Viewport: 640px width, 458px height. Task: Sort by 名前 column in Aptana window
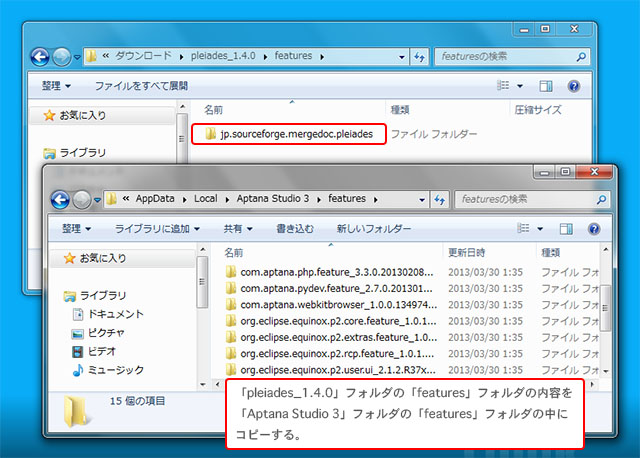234,253
